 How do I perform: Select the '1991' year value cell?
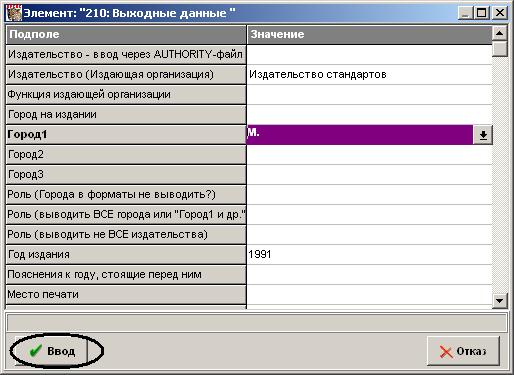pos(369,255)
